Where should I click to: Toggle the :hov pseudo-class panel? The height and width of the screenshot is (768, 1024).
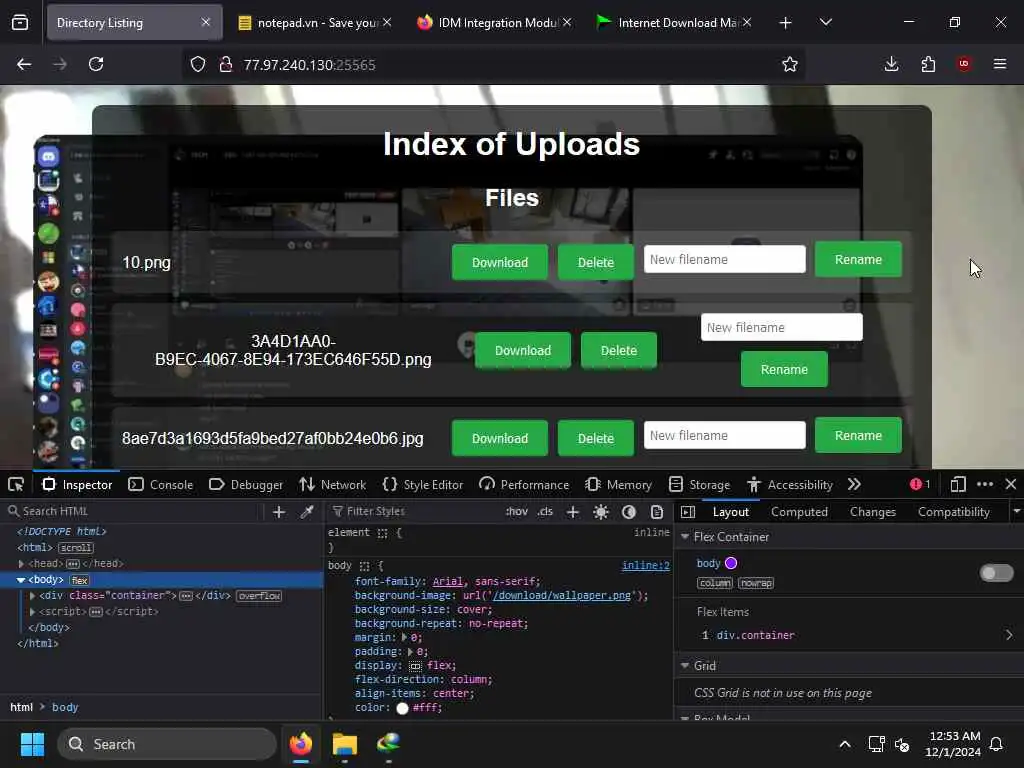pos(517,511)
